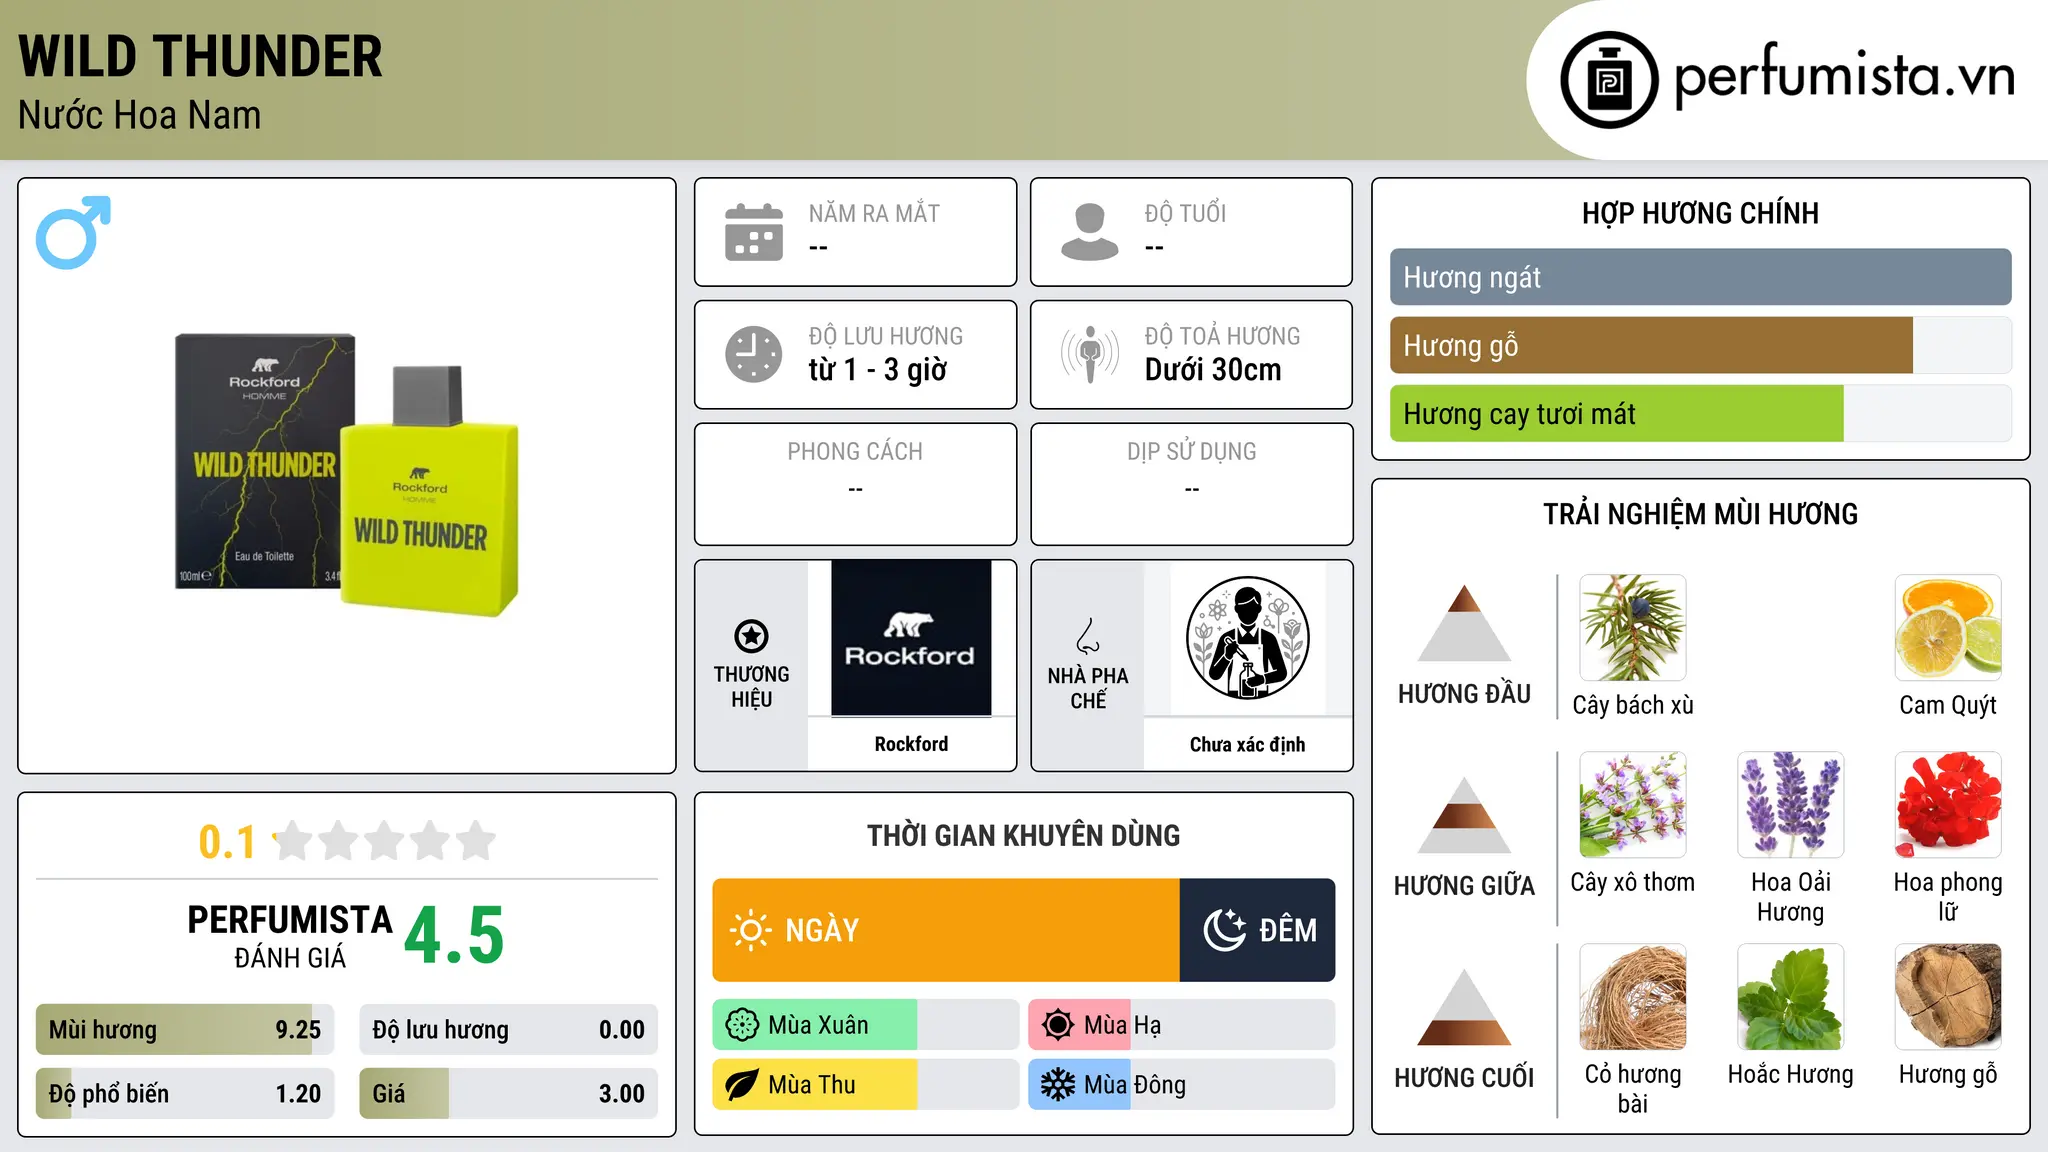Click the Hương cay tươi mát accord bar

(1701, 413)
